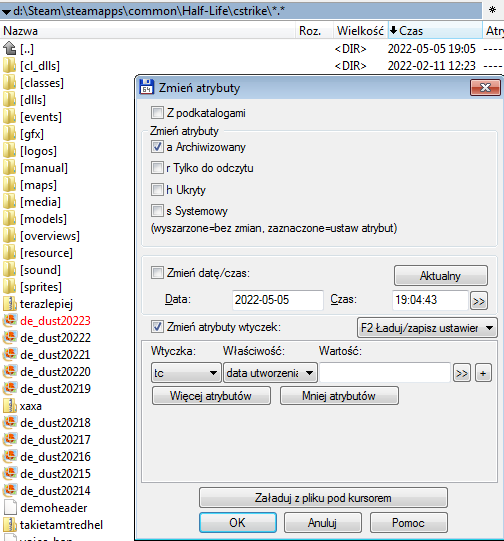Click the empty Wartość input field
Viewport: 504px width, 541px height.
point(385,373)
